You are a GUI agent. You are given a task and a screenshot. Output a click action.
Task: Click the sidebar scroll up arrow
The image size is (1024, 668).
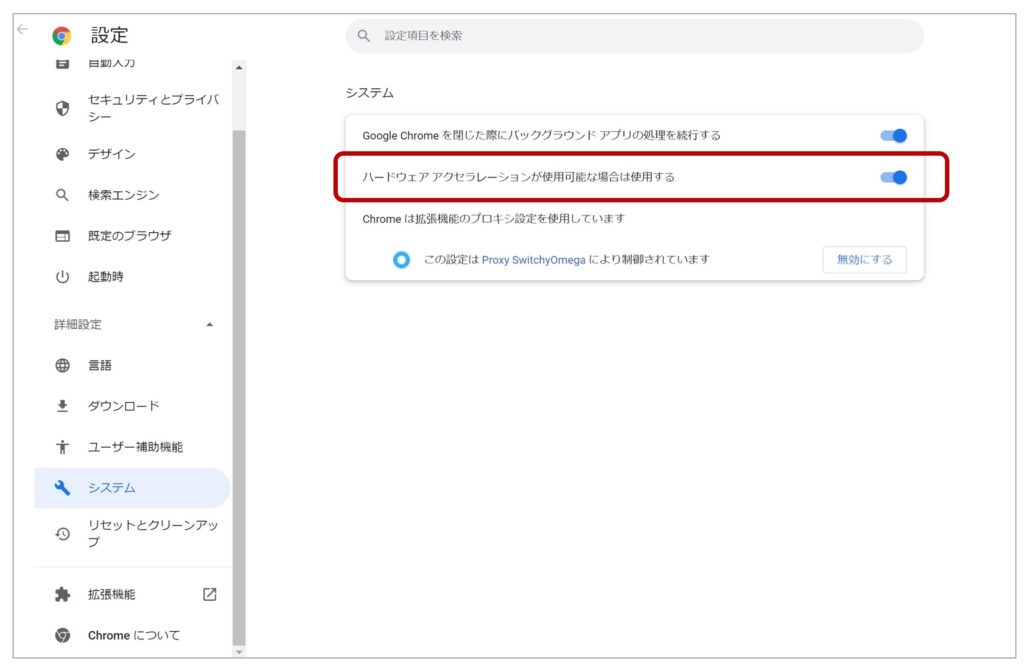[x=238, y=68]
